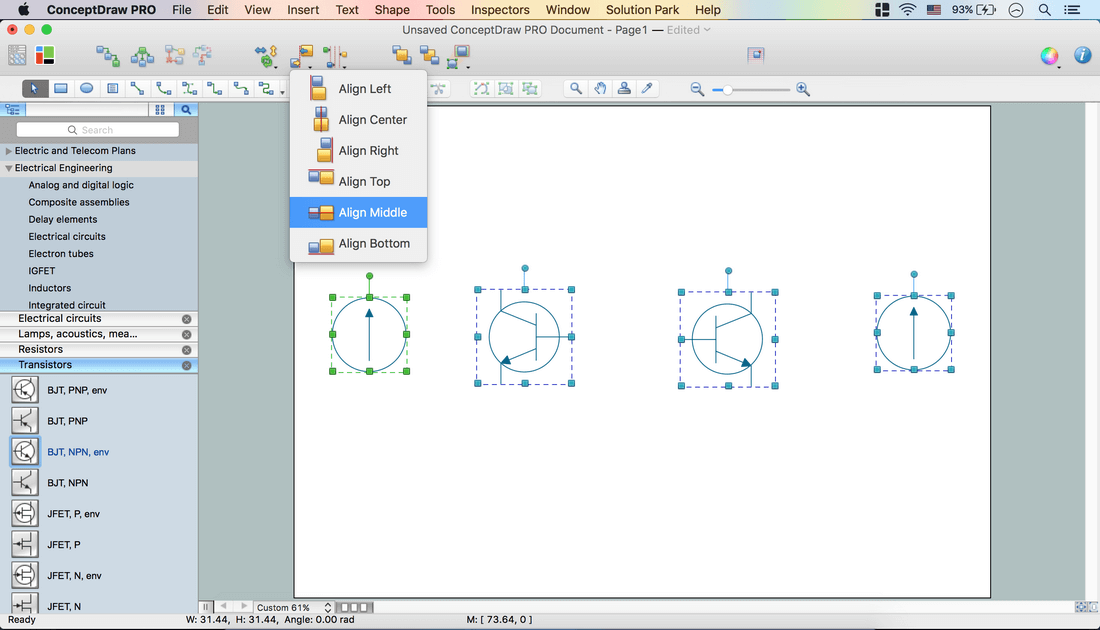Activate the hand pan tool
This screenshot has width=1100, height=630.
(600, 89)
